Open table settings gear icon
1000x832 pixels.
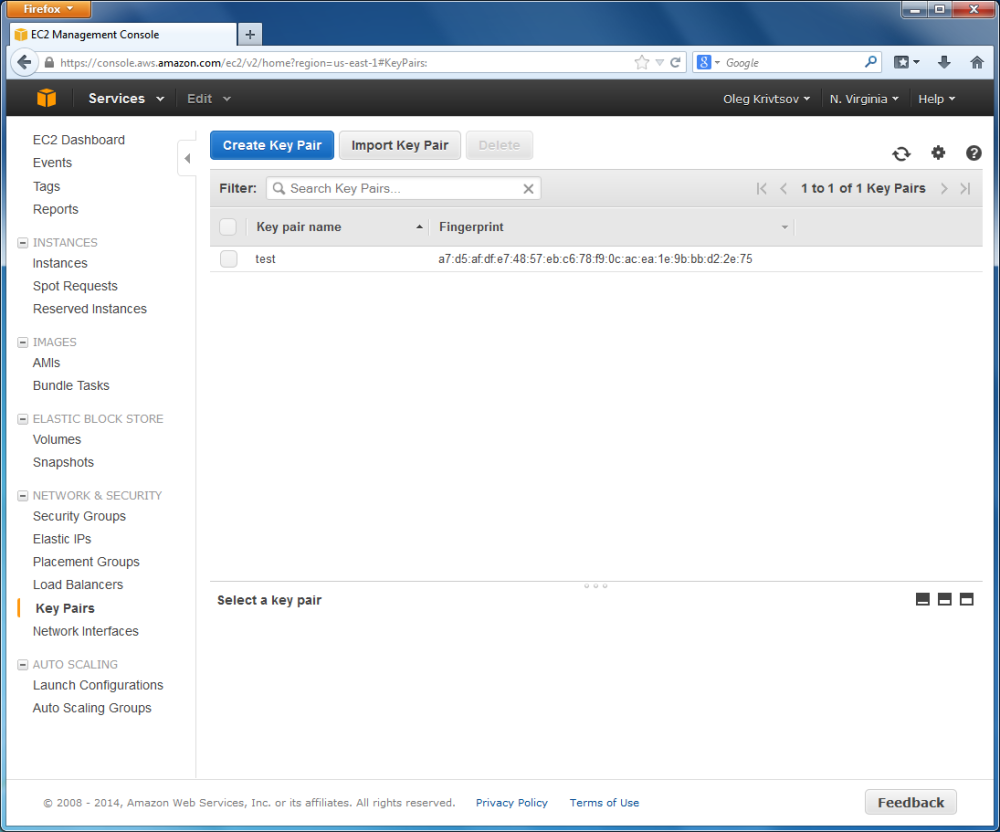coord(938,153)
